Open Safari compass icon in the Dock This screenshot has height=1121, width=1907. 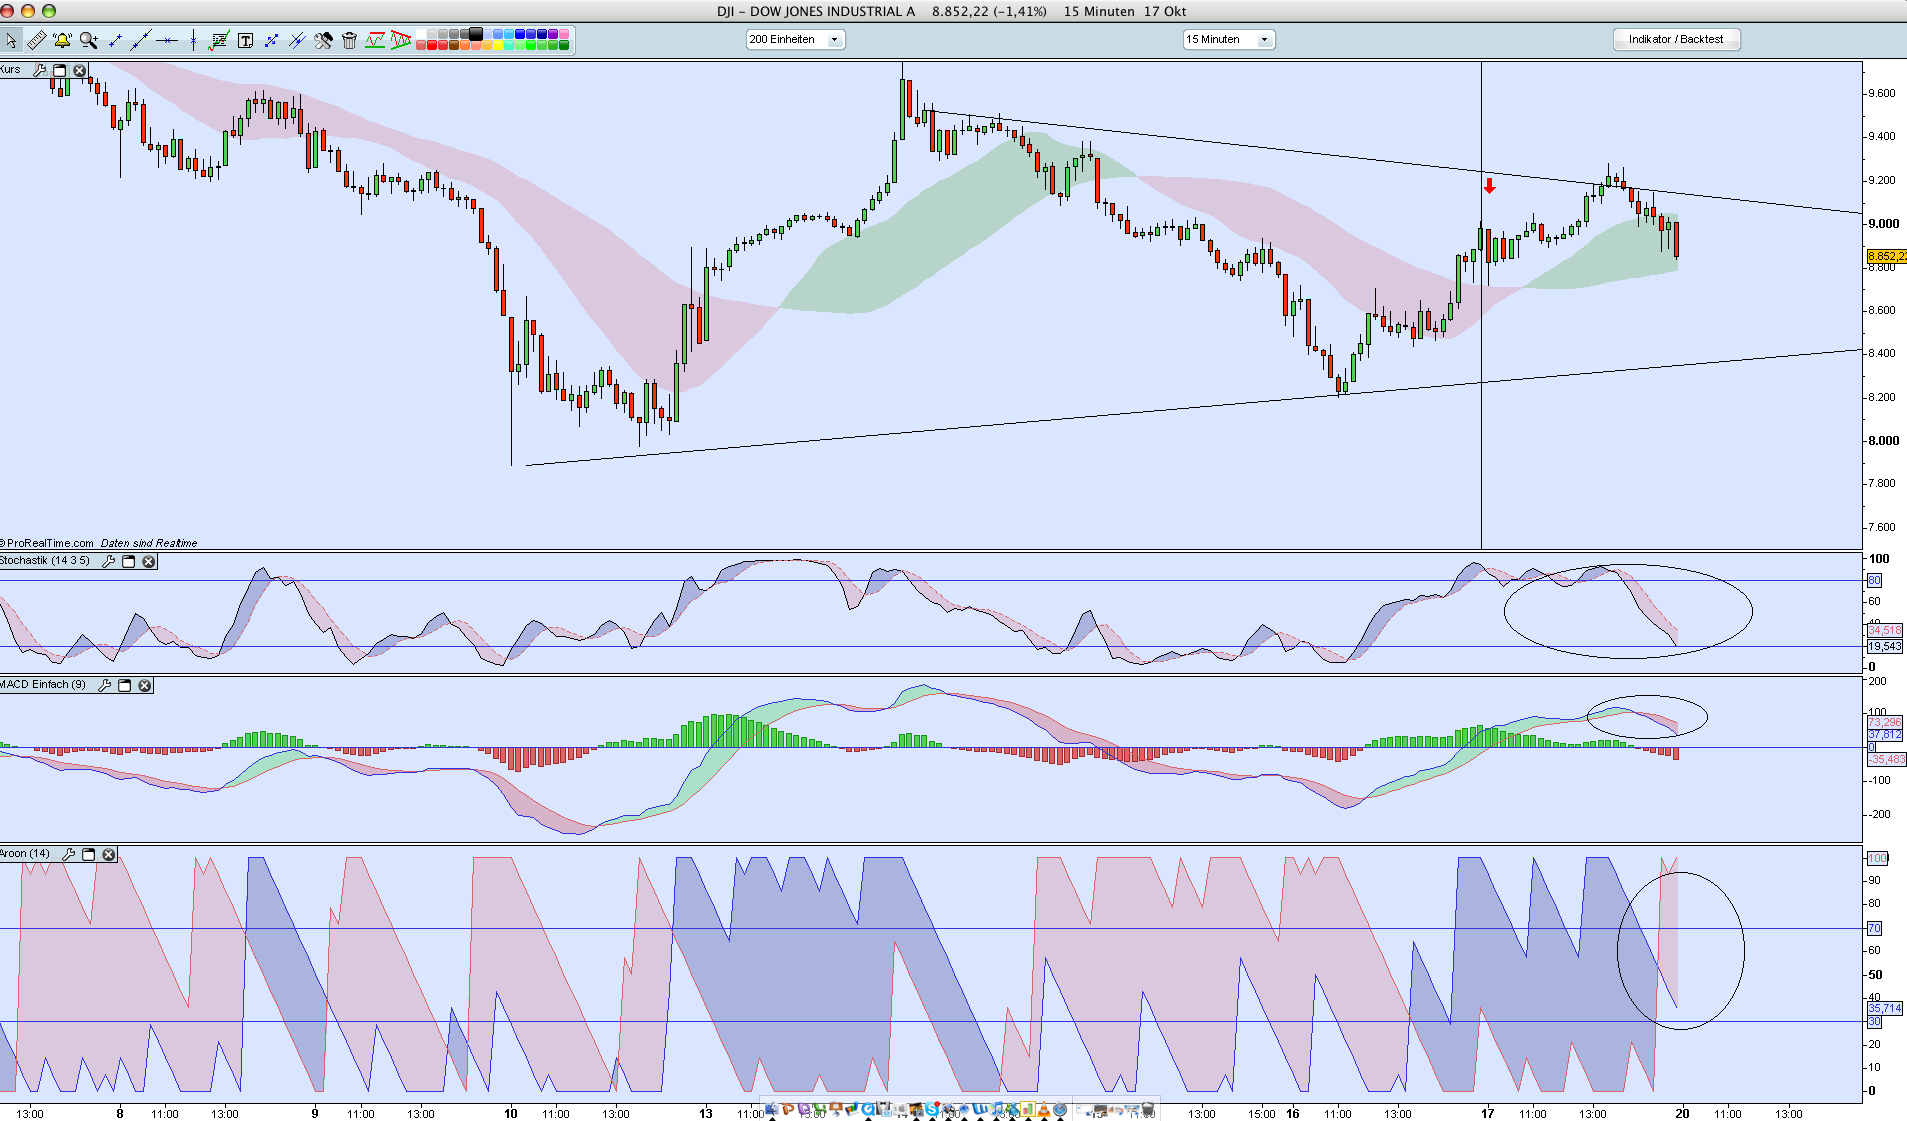pos(1059,1109)
